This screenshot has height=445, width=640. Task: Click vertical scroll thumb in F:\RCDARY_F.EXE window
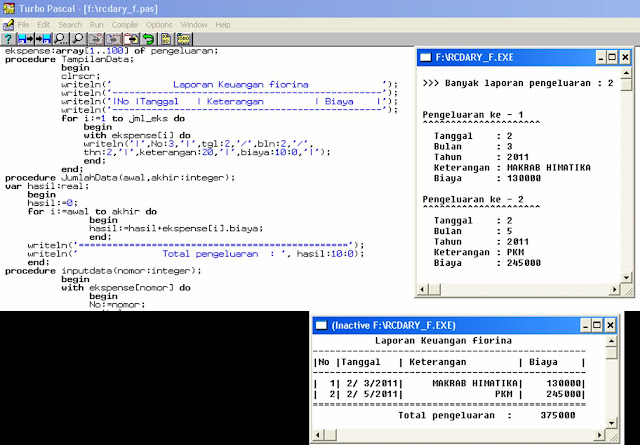pos(626,85)
